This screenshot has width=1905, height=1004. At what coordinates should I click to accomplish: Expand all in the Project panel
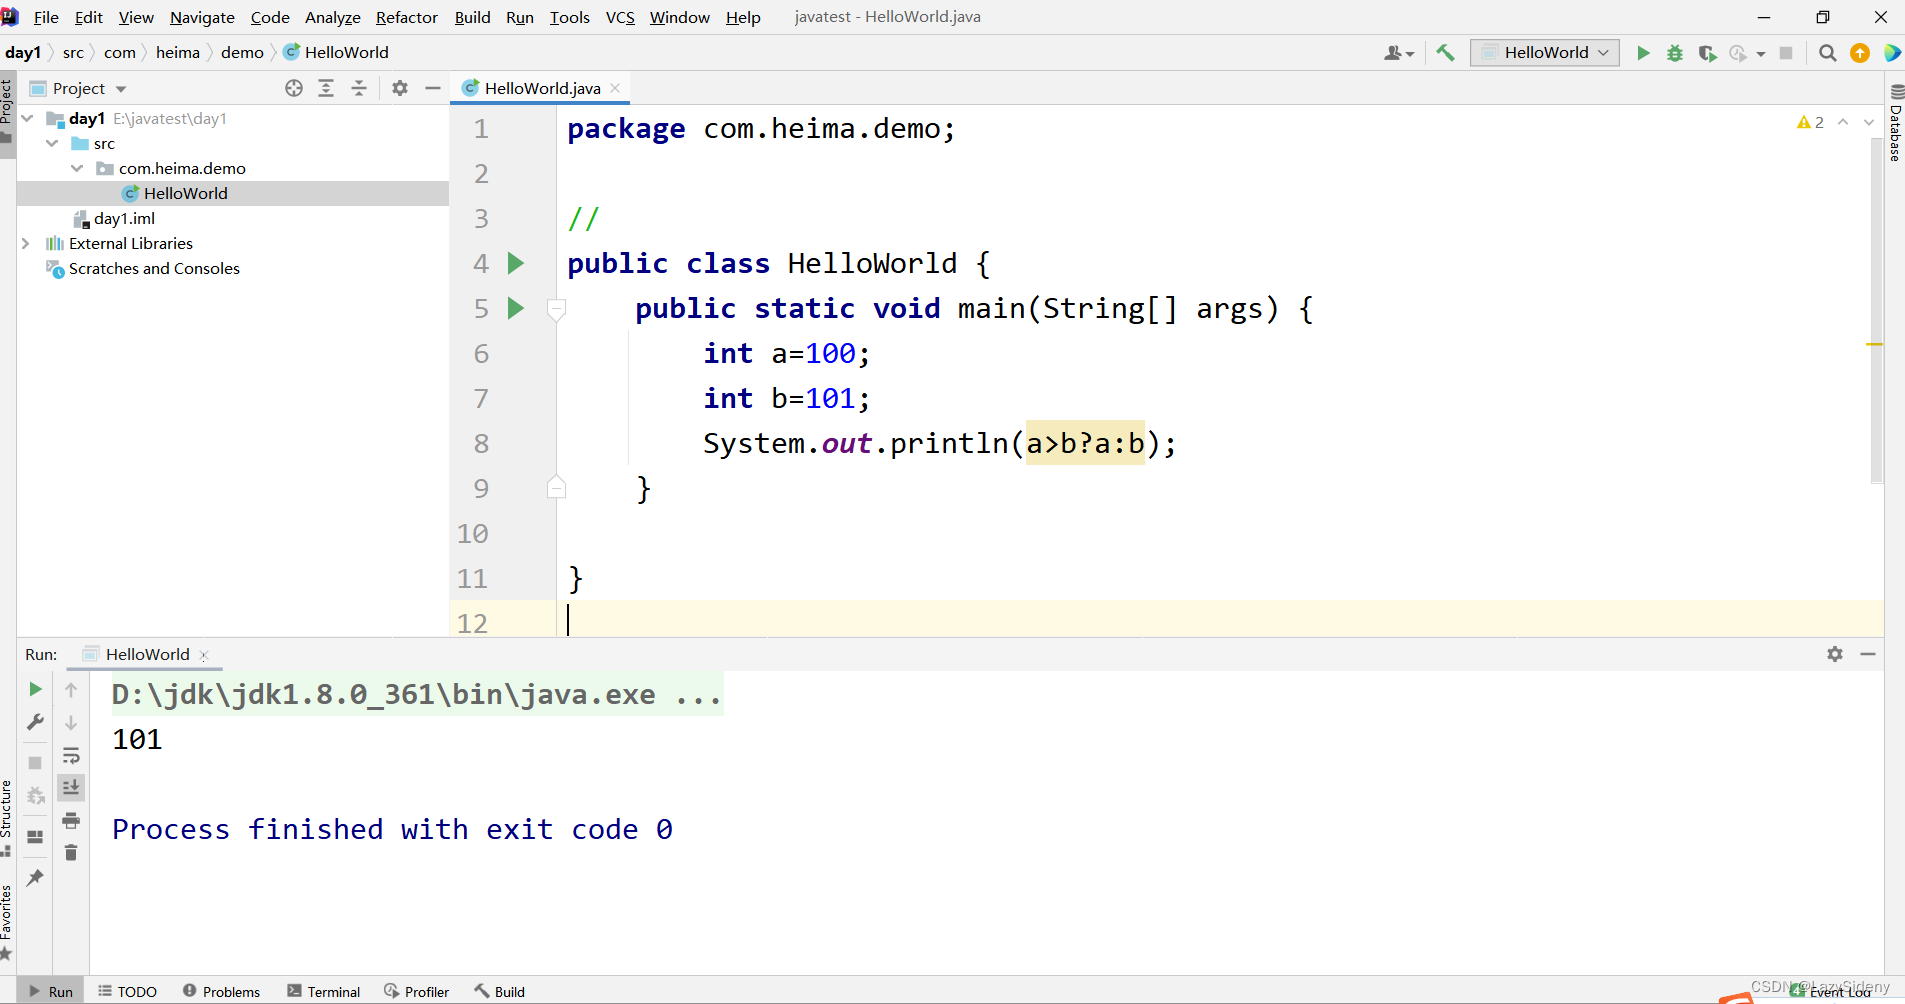pos(326,88)
